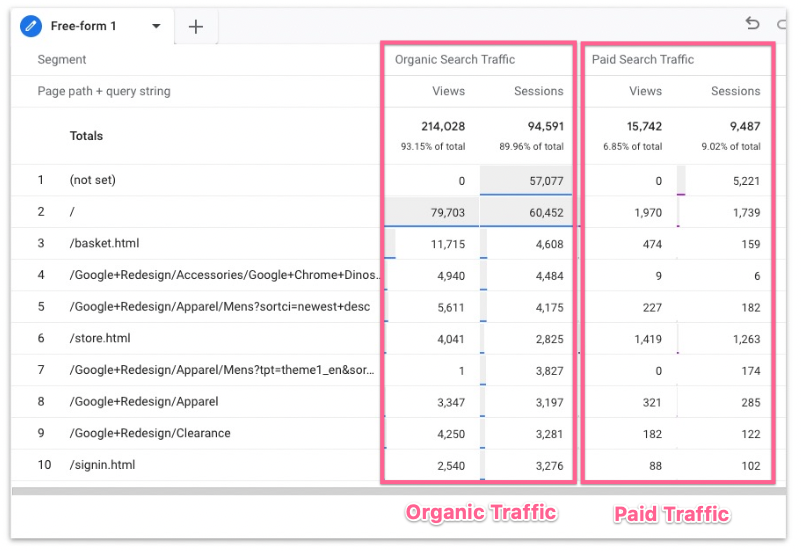Click the Organic Search Traffic segment header
801x551 pixels.
point(455,60)
